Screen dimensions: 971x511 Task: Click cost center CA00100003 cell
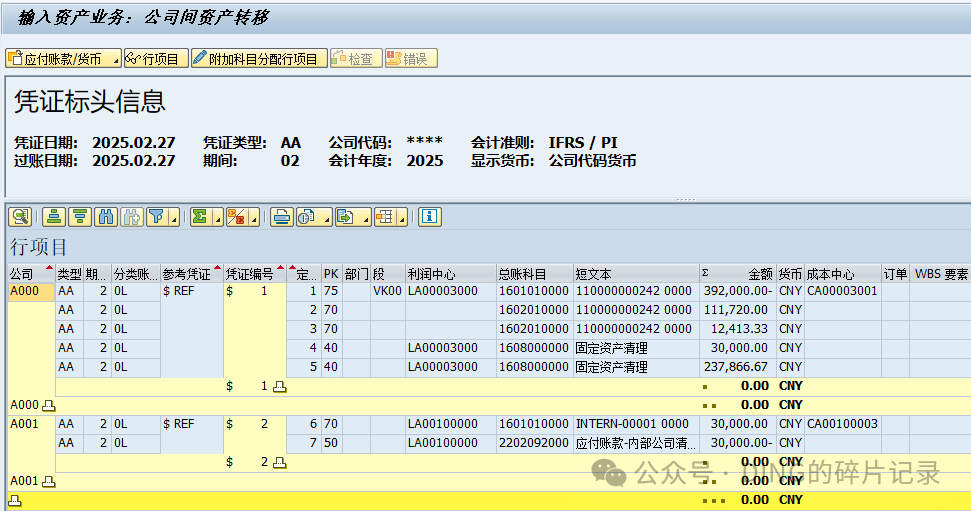coord(843,424)
